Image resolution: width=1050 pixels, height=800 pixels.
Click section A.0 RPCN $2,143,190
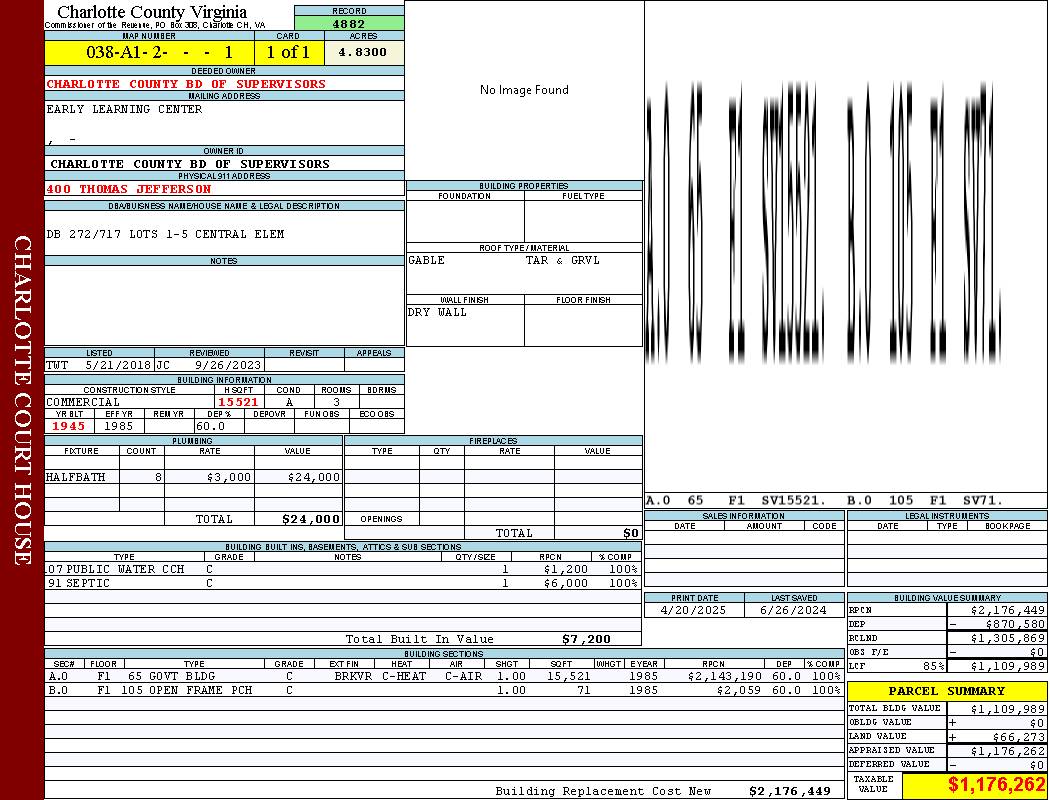(725, 676)
